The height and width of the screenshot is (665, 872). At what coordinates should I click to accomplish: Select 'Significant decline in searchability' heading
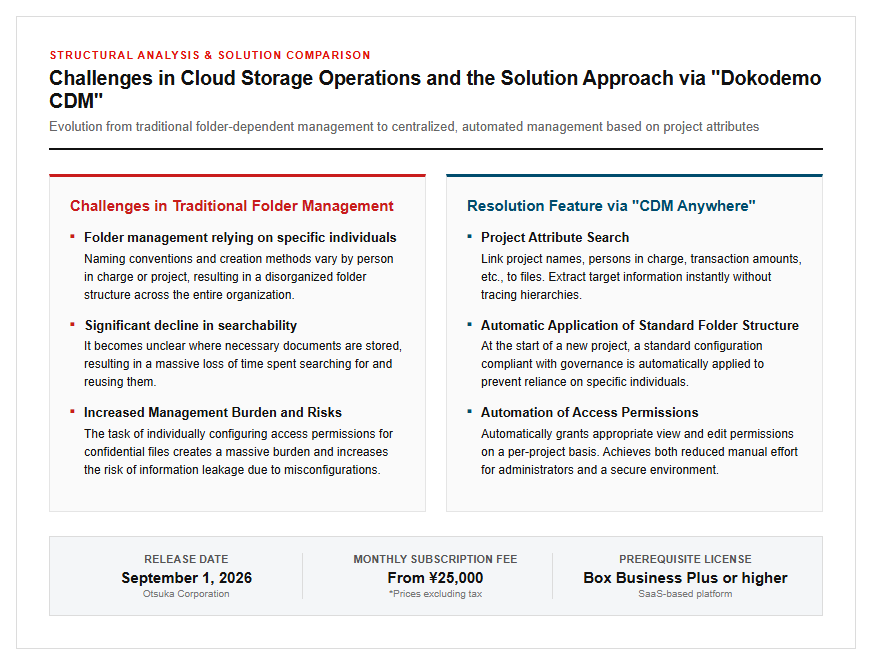(x=191, y=325)
